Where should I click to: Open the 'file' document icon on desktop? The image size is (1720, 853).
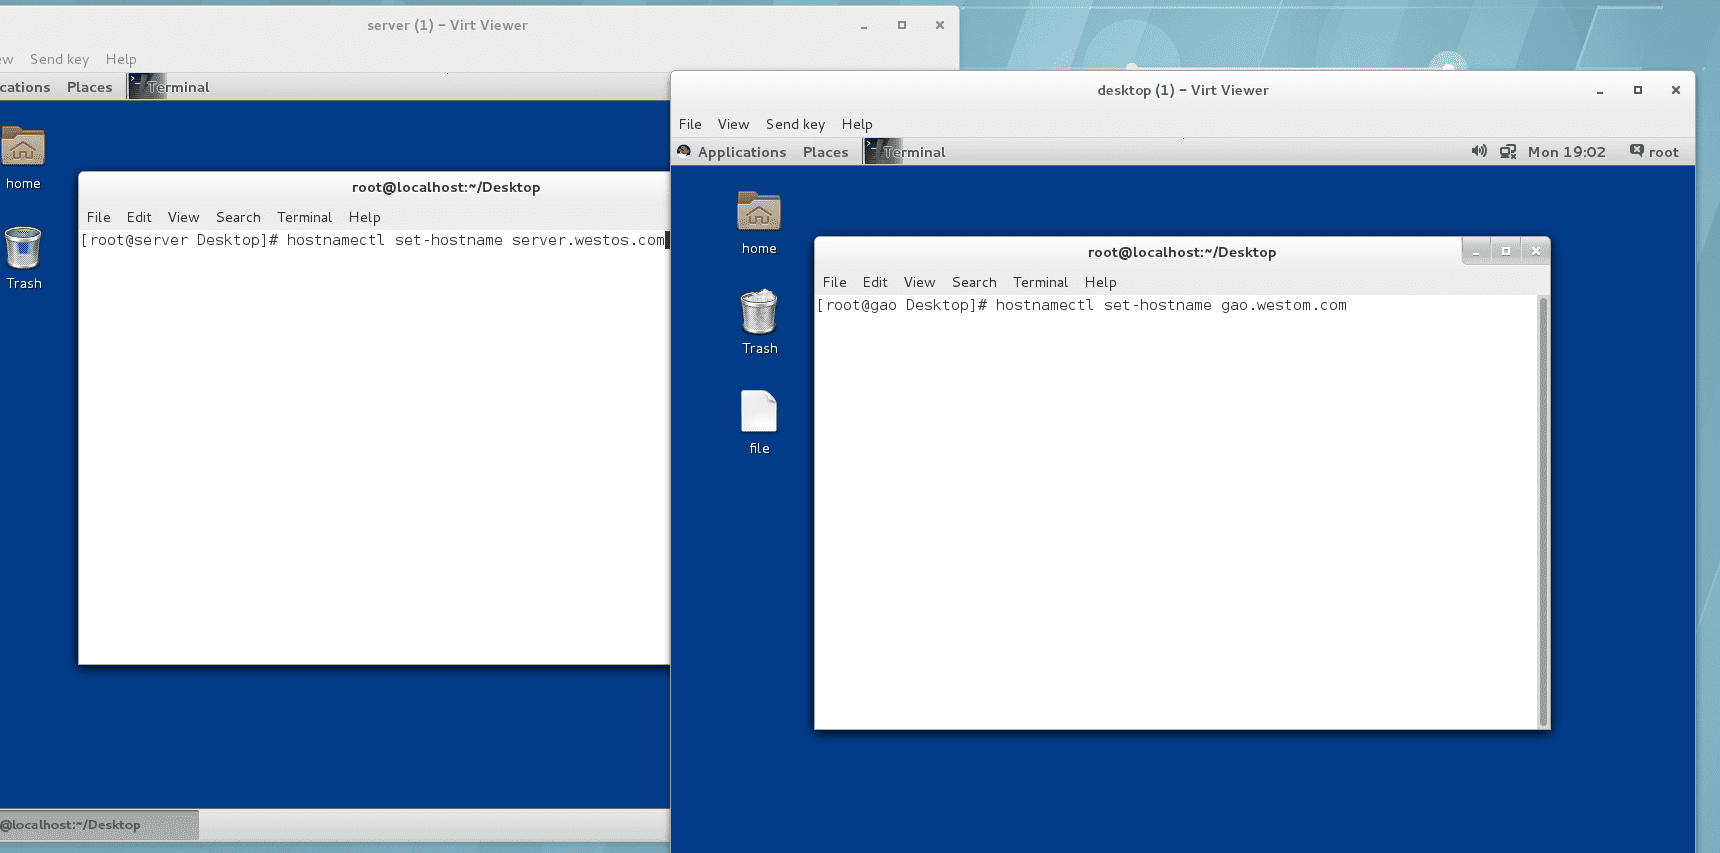click(759, 412)
